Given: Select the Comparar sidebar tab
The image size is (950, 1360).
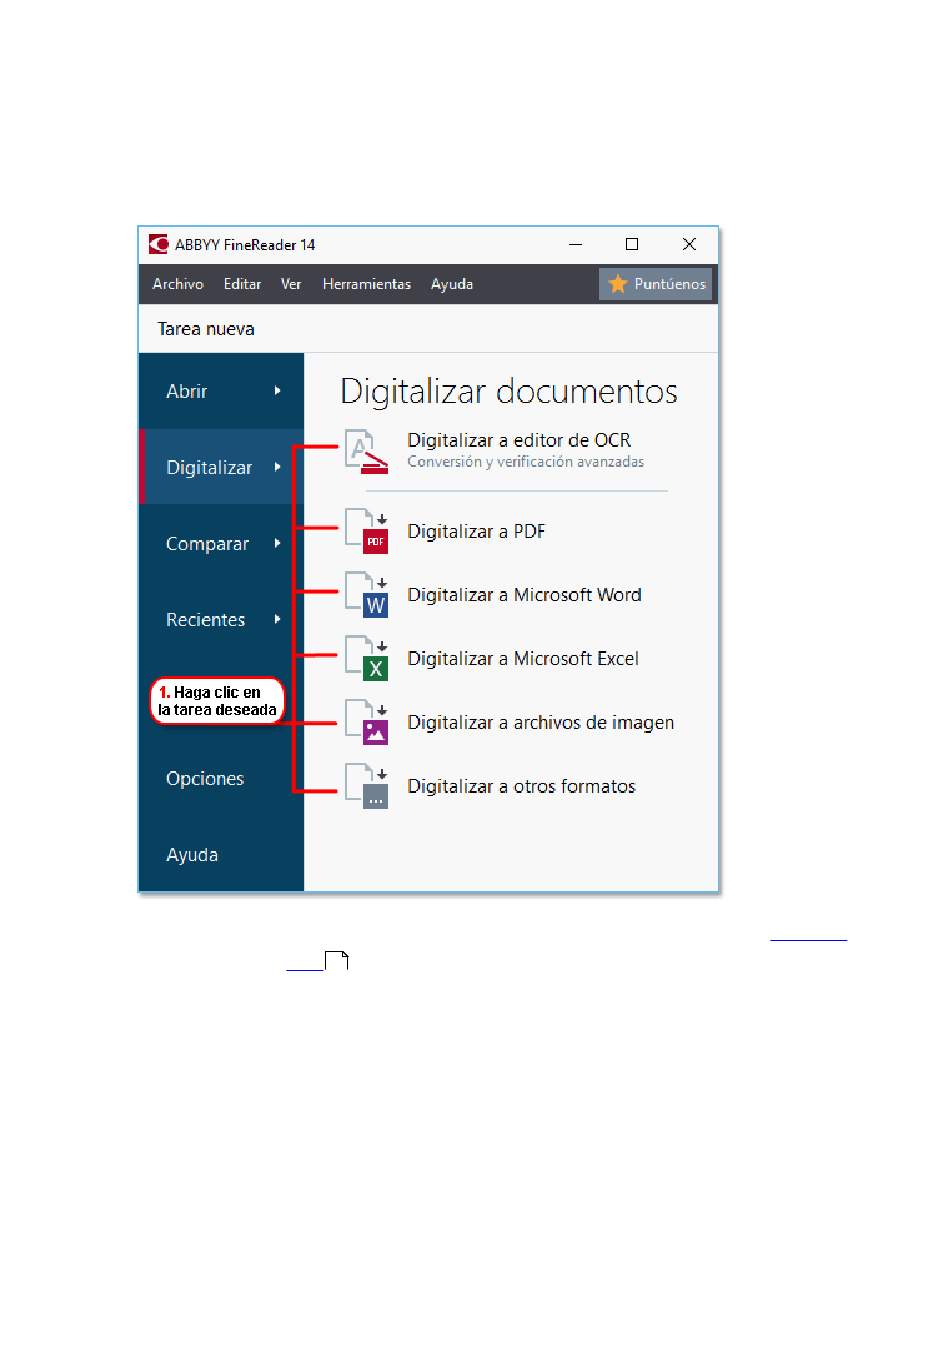Looking at the screenshot, I should pos(221,543).
